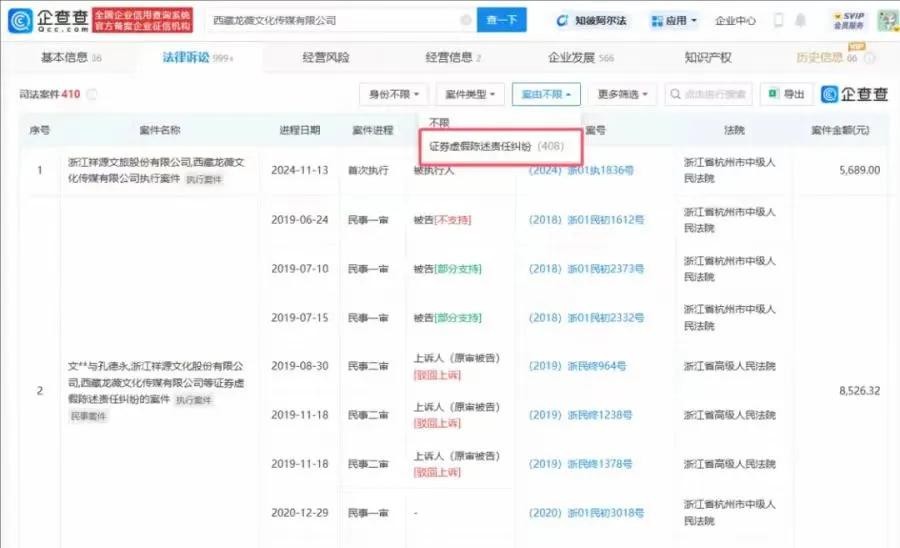Select 不限 option in 案由 dropdown

pos(440,122)
